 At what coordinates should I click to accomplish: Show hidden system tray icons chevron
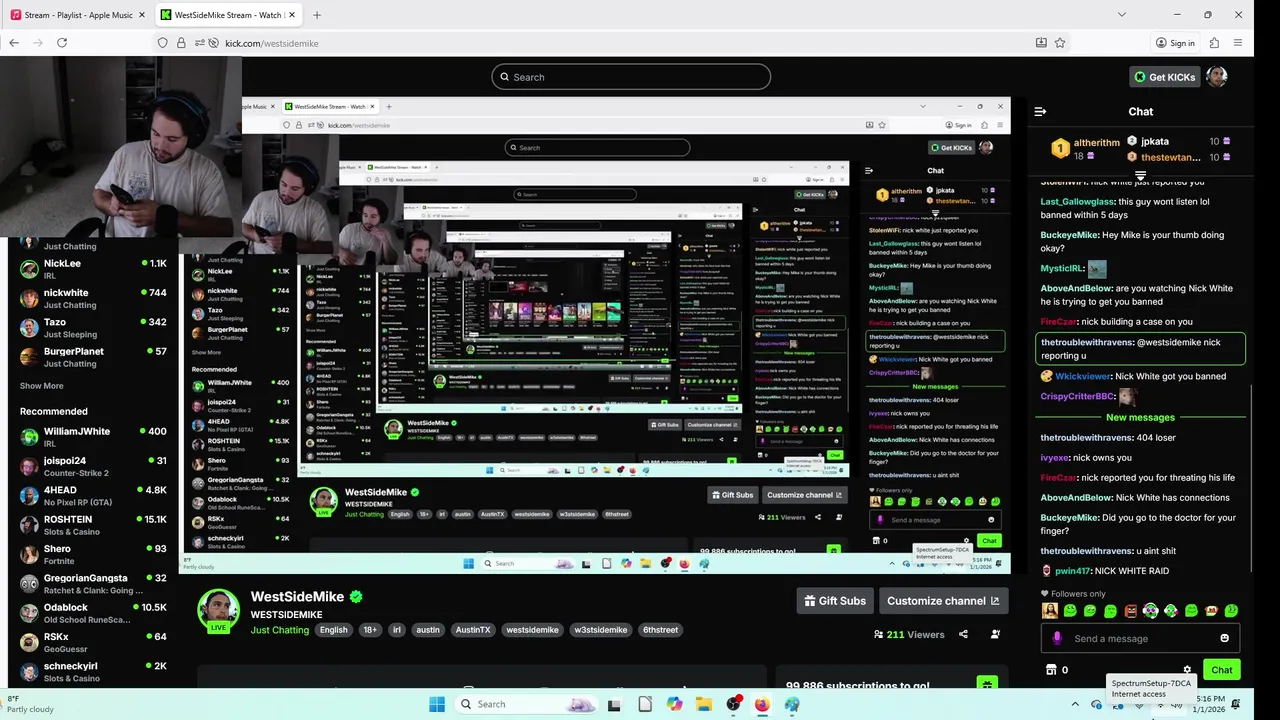[1075, 704]
